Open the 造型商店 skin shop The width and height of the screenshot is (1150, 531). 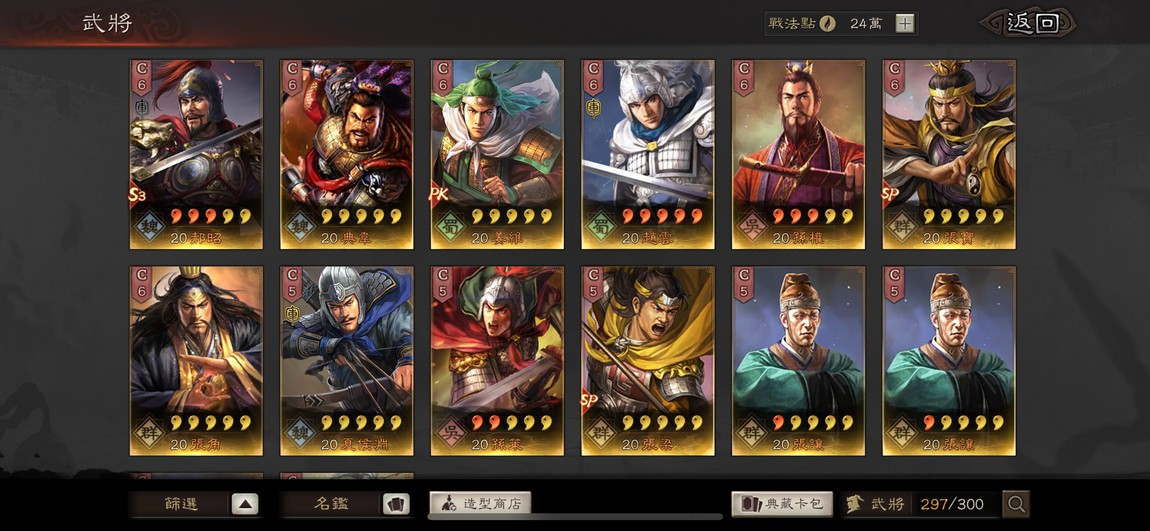point(480,503)
